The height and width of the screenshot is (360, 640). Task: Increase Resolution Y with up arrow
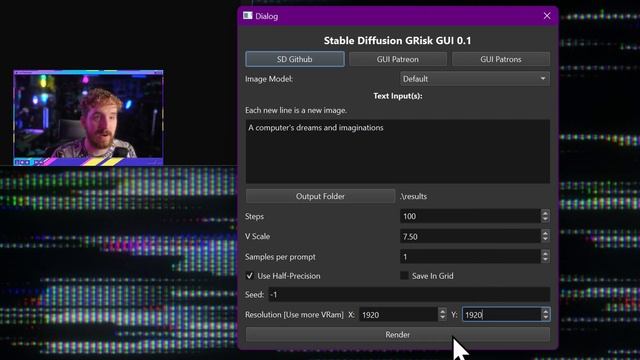546,311
